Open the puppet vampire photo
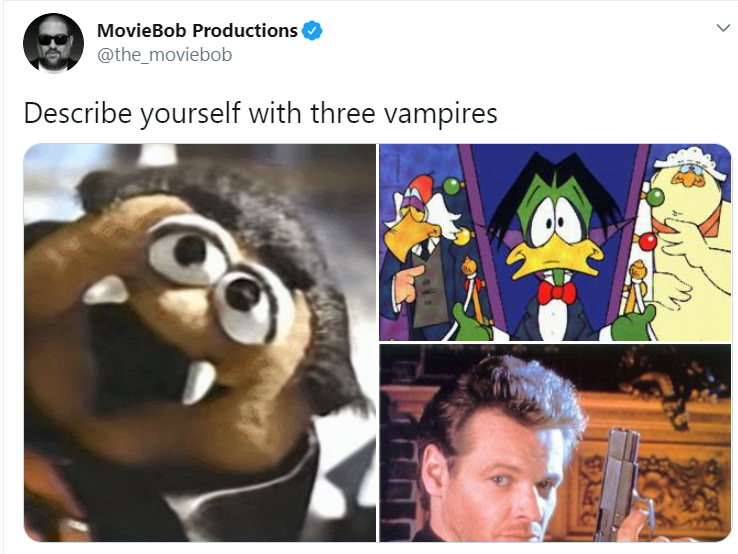 pos(200,343)
